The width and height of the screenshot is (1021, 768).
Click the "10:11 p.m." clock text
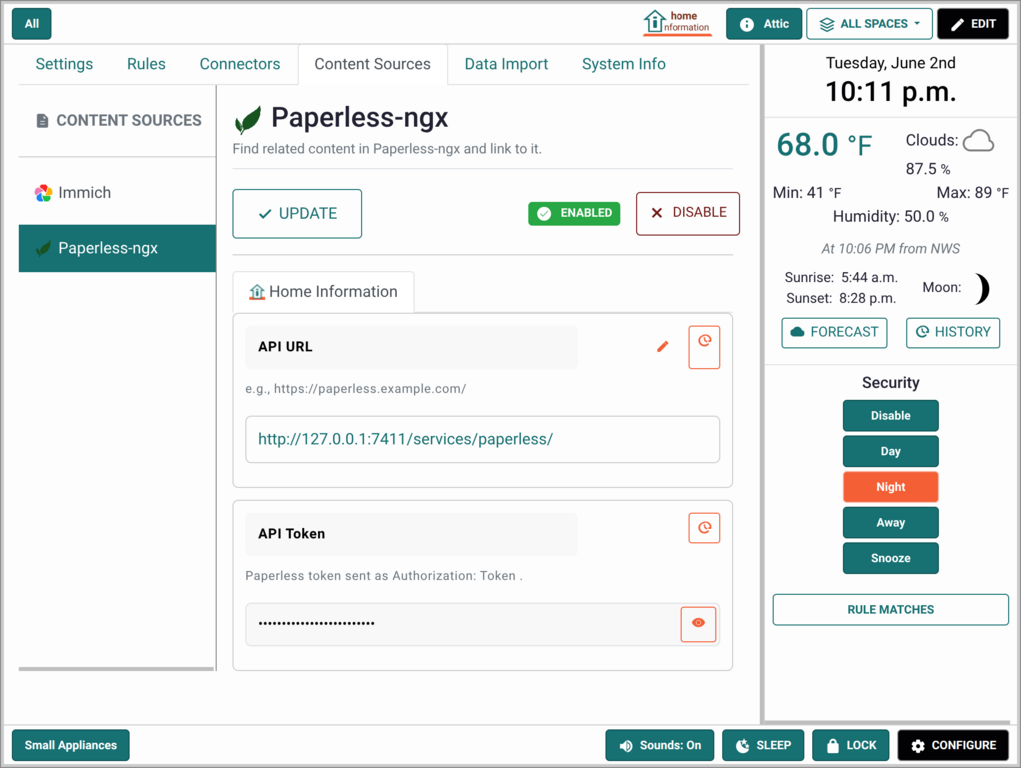891,92
